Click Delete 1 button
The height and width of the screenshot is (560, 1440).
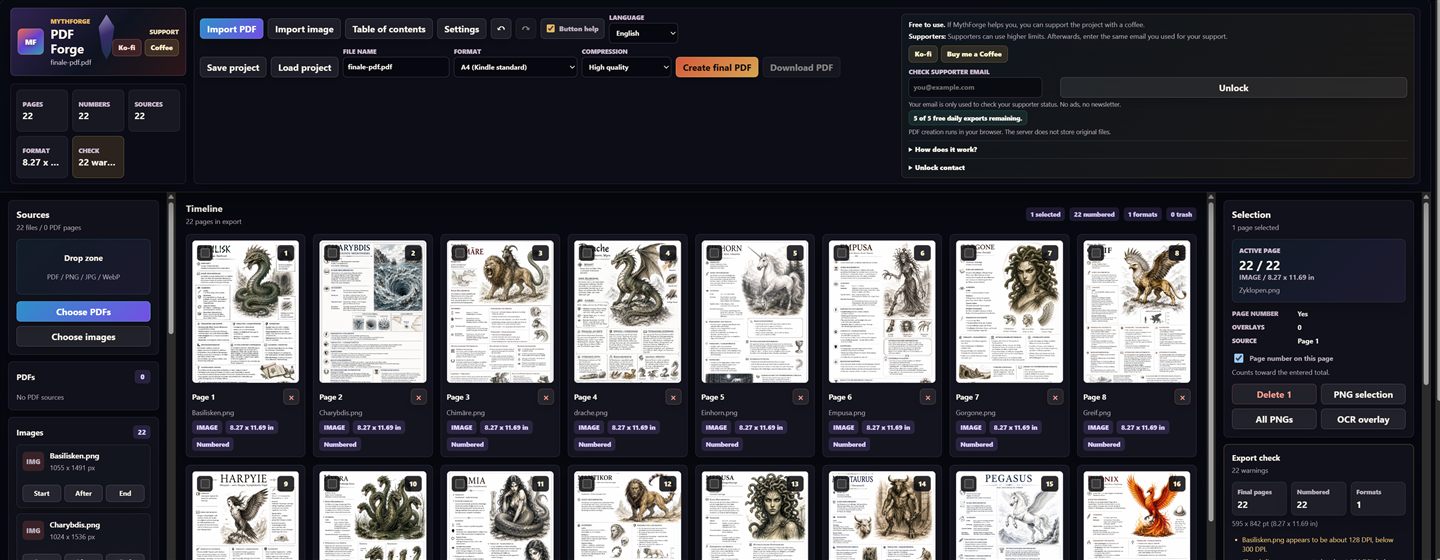pos(1274,394)
